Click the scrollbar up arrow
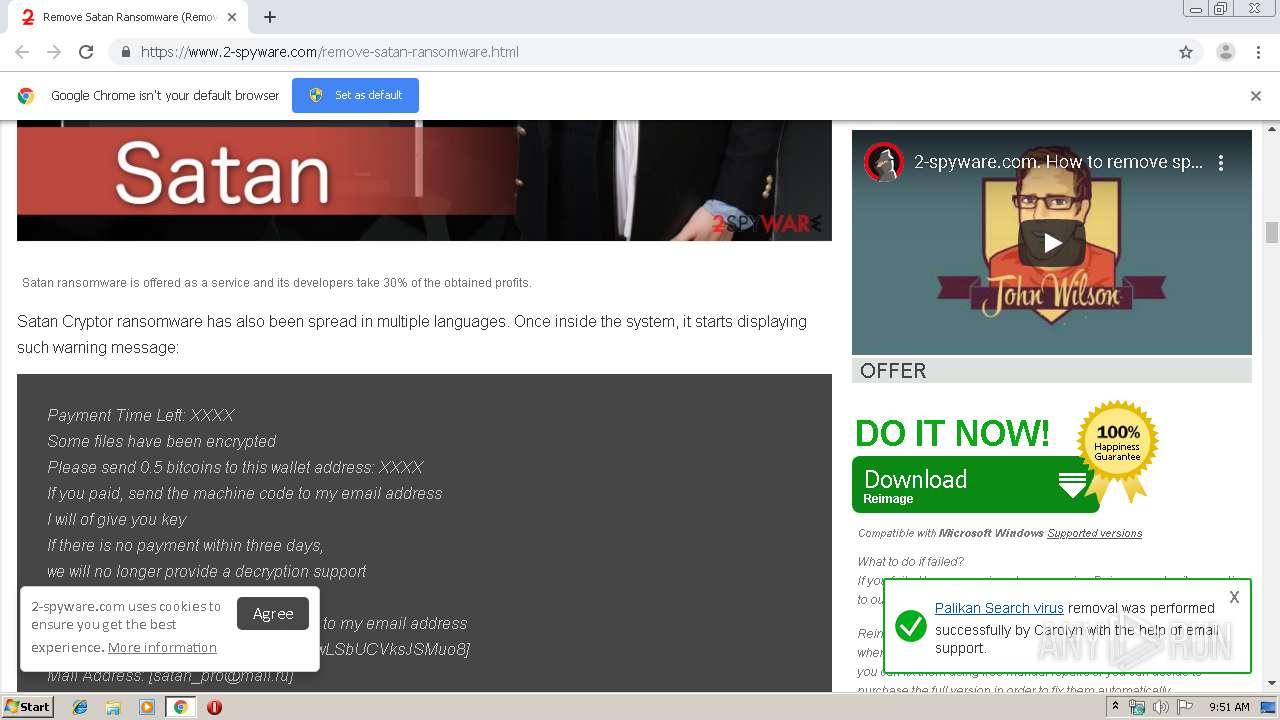This screenshot has height=720, width=1280. pos(1272,128)
